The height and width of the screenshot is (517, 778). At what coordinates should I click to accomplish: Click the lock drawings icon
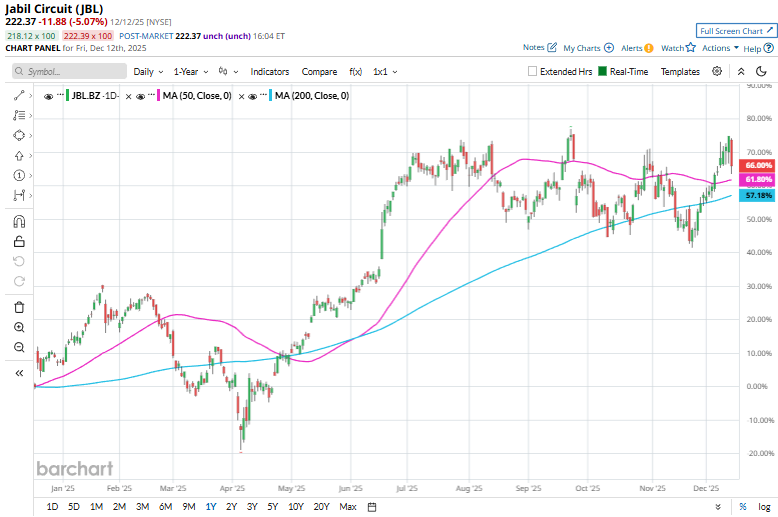(19, 241)
